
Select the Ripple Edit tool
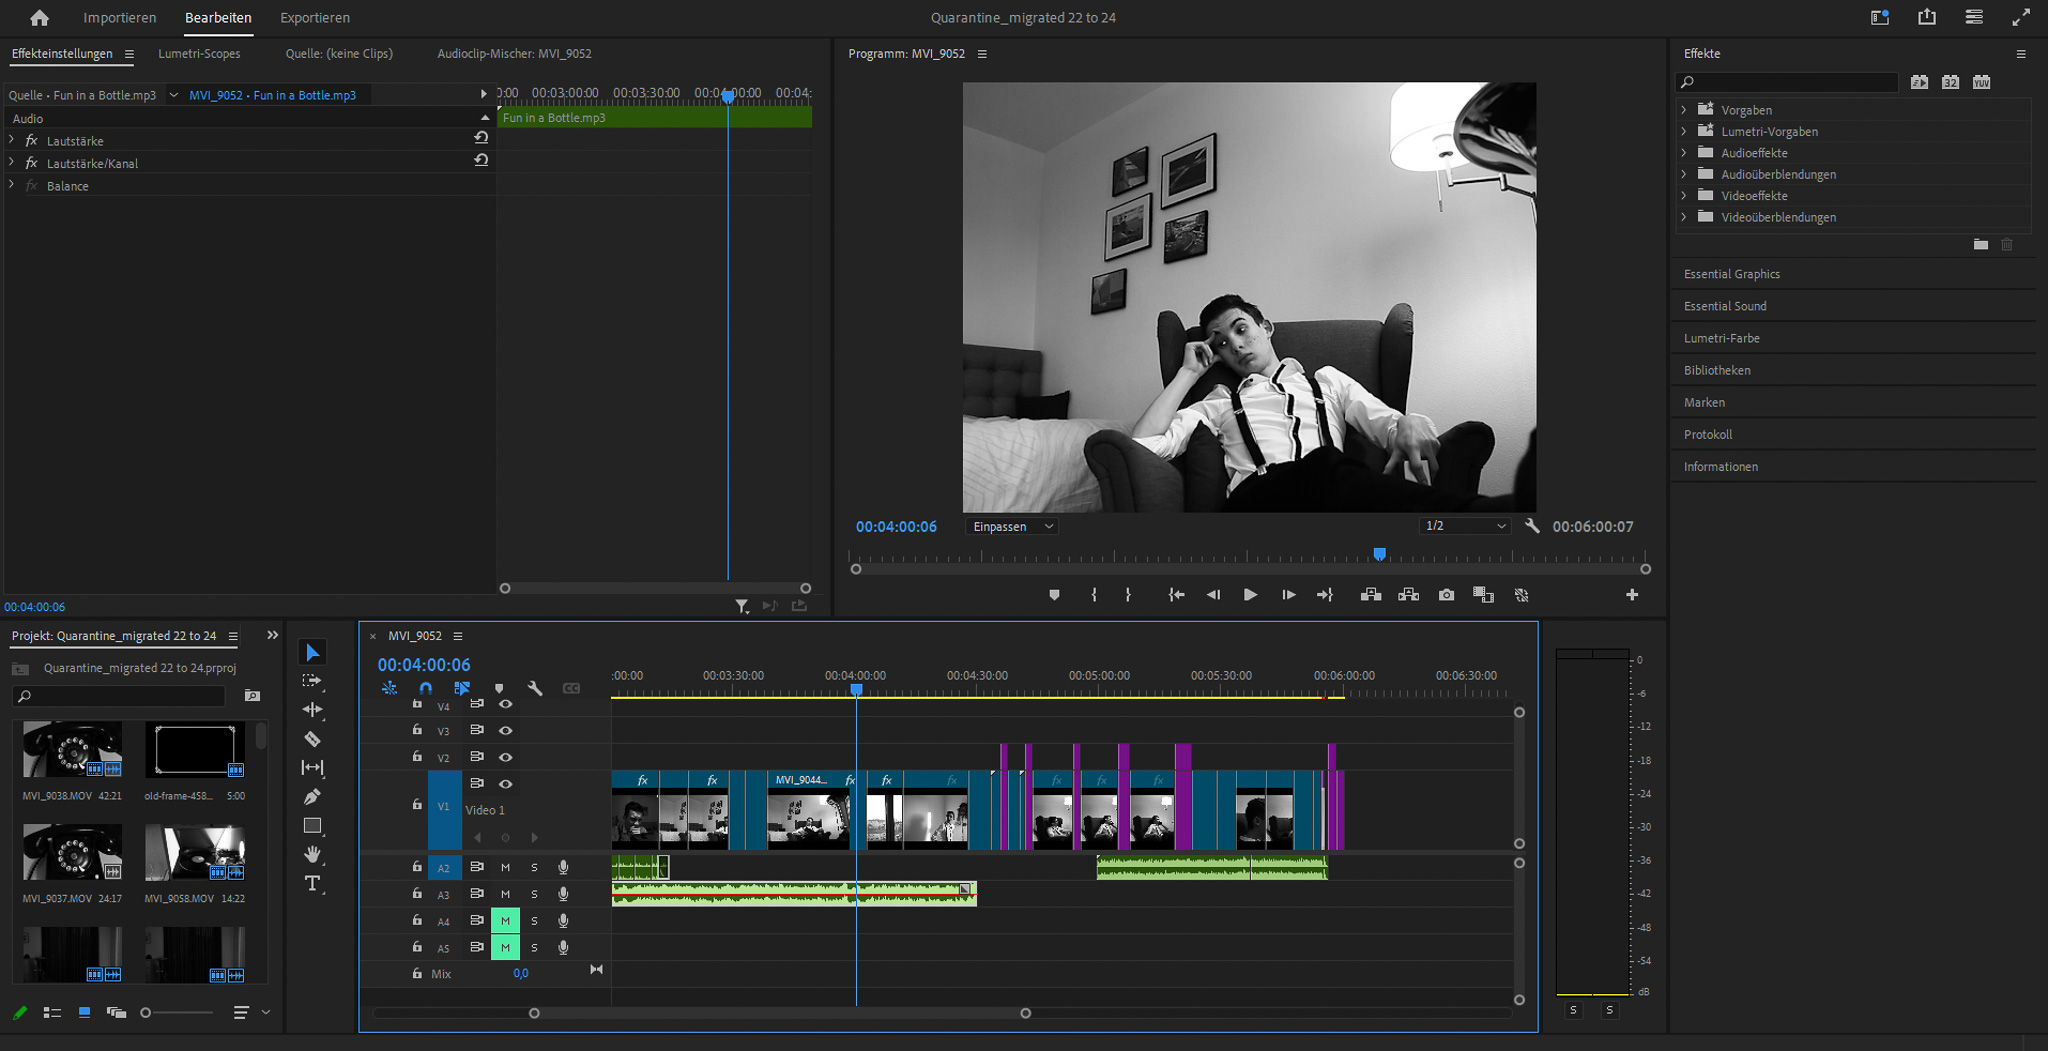click(x=312, y=709)
